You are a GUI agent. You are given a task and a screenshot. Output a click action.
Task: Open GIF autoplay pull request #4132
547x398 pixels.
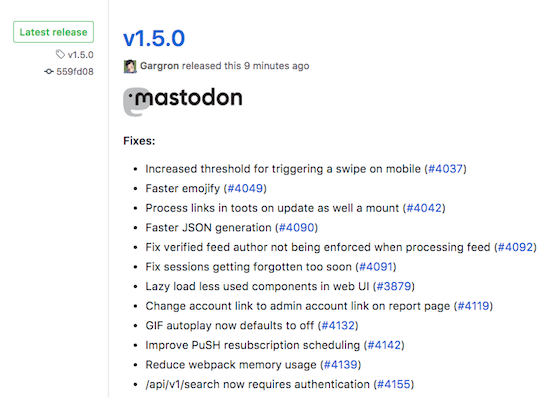click(338, 325)
